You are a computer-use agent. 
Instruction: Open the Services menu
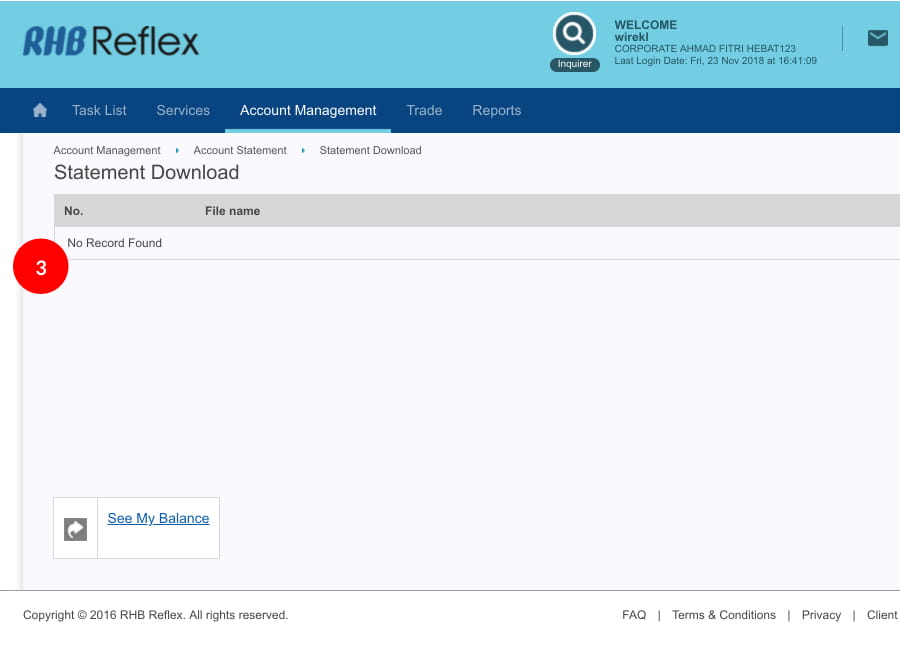click(183, 111)
